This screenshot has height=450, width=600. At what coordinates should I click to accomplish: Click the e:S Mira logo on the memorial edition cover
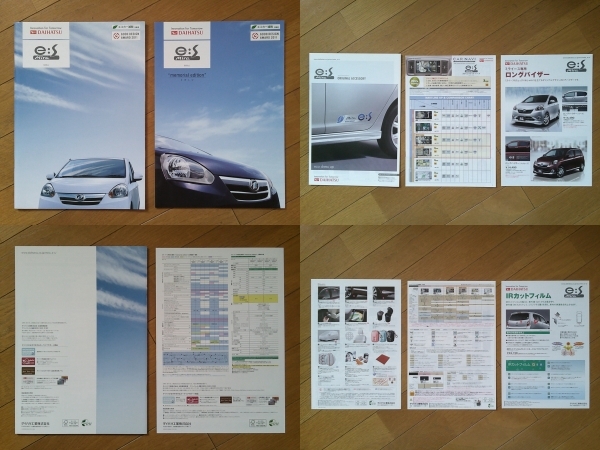pyautogui.click(x=187, y=53)
